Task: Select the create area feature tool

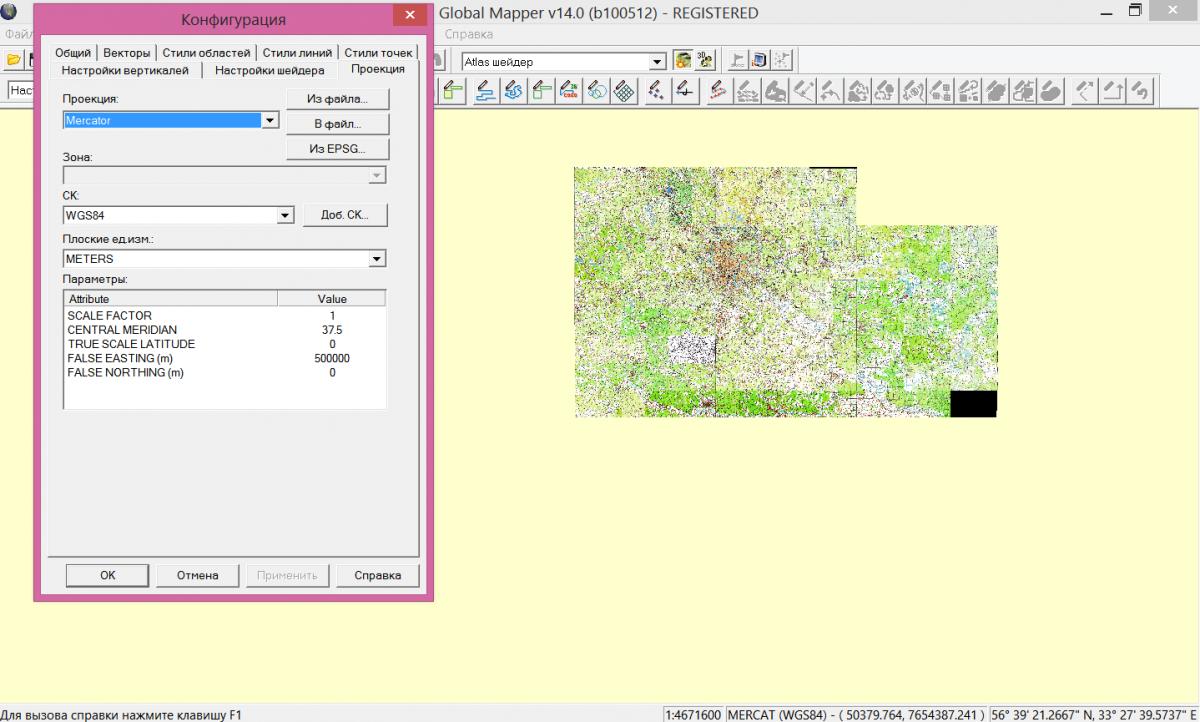Action: (453, 92)
